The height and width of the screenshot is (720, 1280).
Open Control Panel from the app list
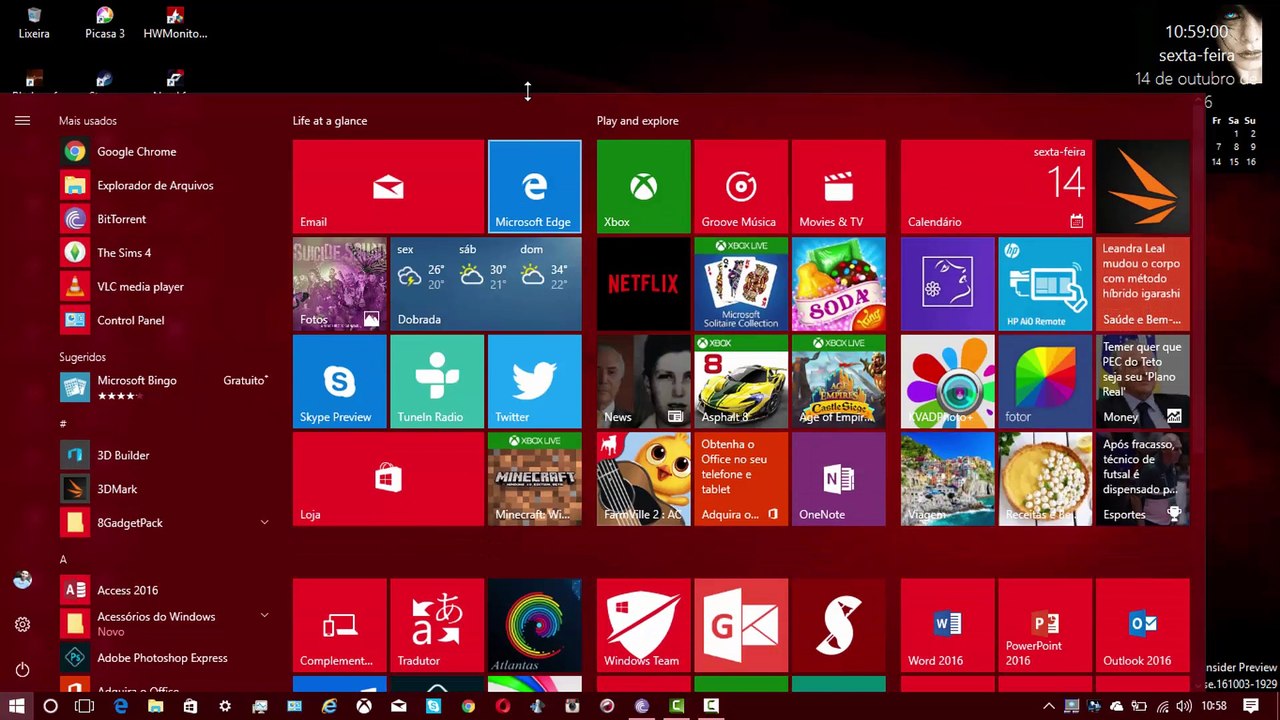165,320
